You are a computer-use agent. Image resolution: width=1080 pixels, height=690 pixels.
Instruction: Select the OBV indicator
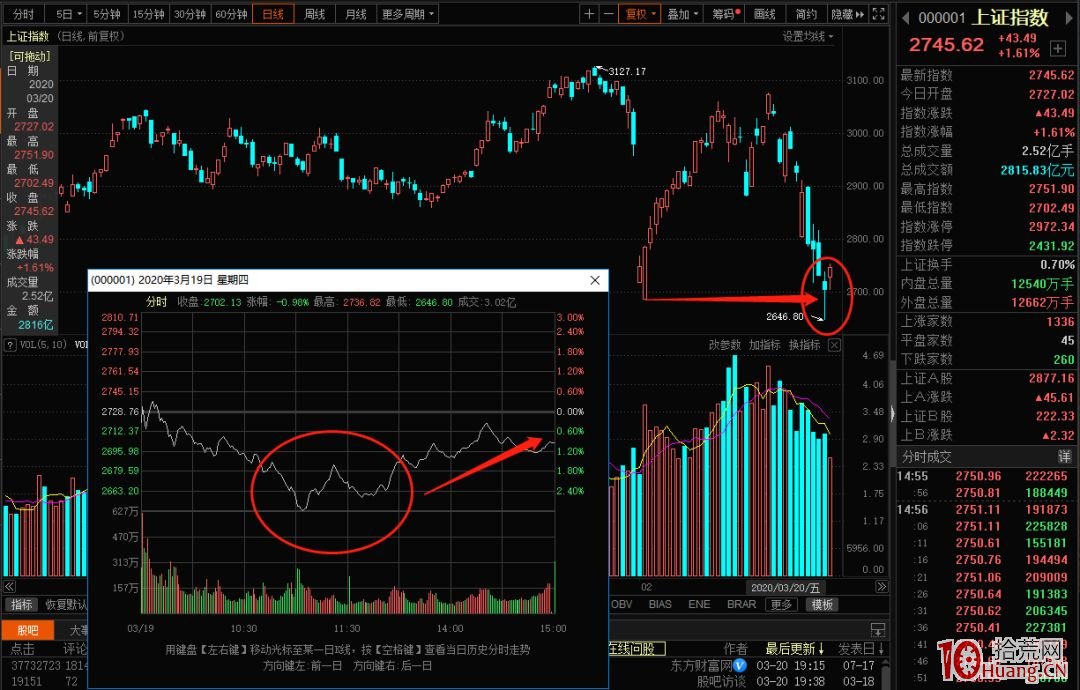pos(621,605)
